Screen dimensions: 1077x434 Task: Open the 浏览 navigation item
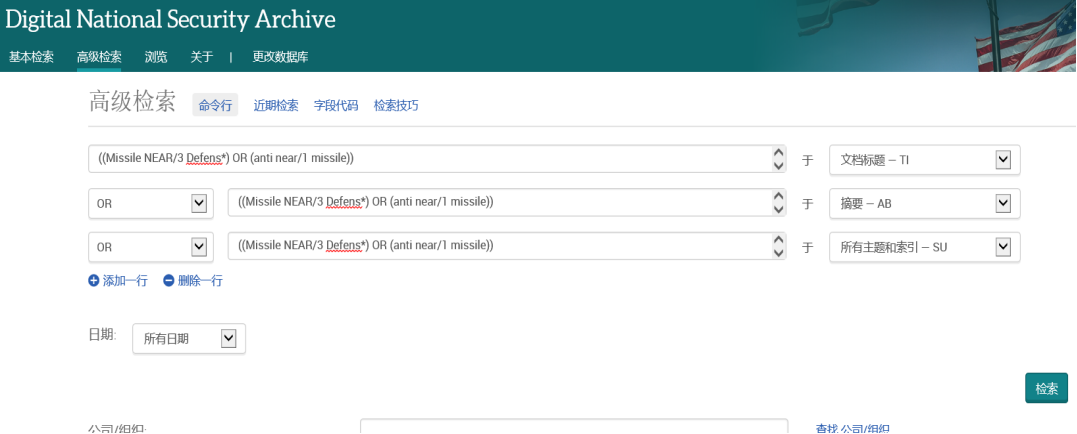click(x=156, y=57)
